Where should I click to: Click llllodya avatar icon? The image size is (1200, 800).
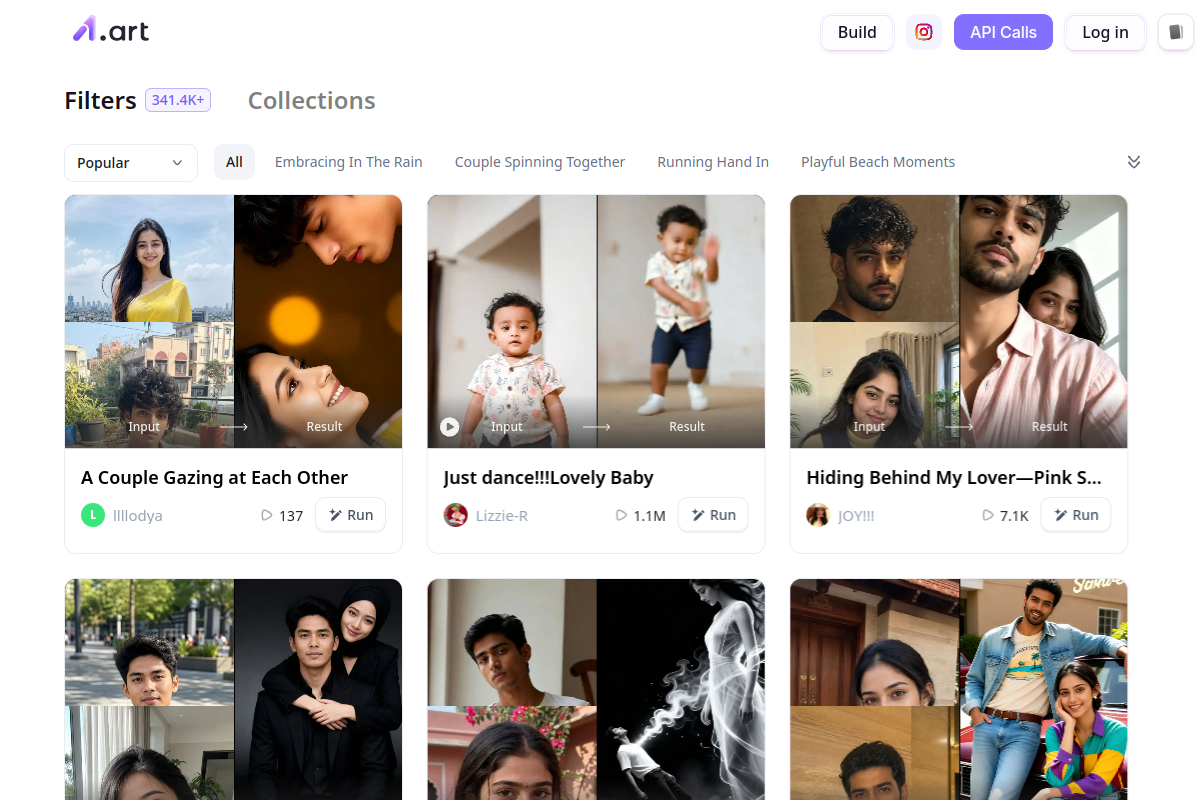pos(93,515)
